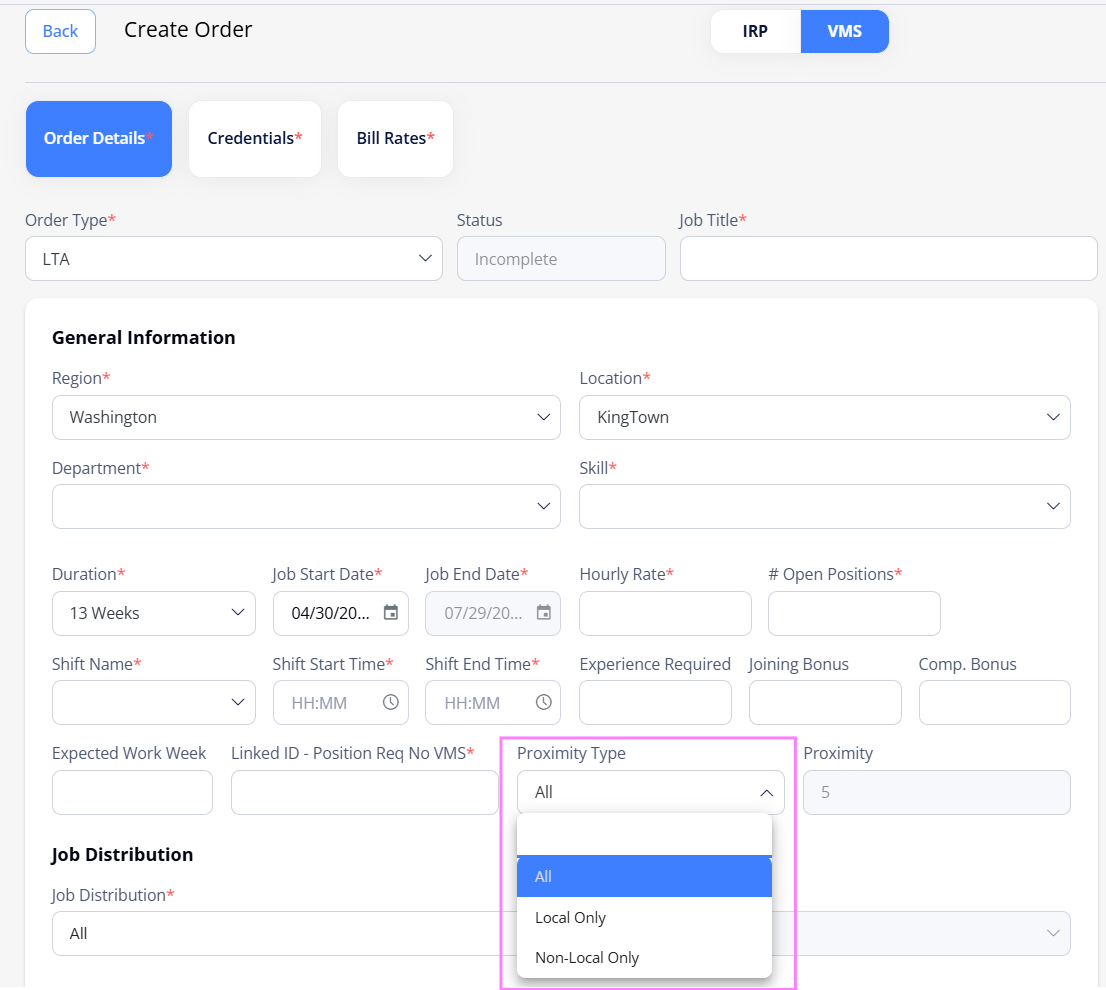The height and width of the screenshot is (990, 1106).
Task: Open the Region dropdown showing Washington
Action: point(306,417)
